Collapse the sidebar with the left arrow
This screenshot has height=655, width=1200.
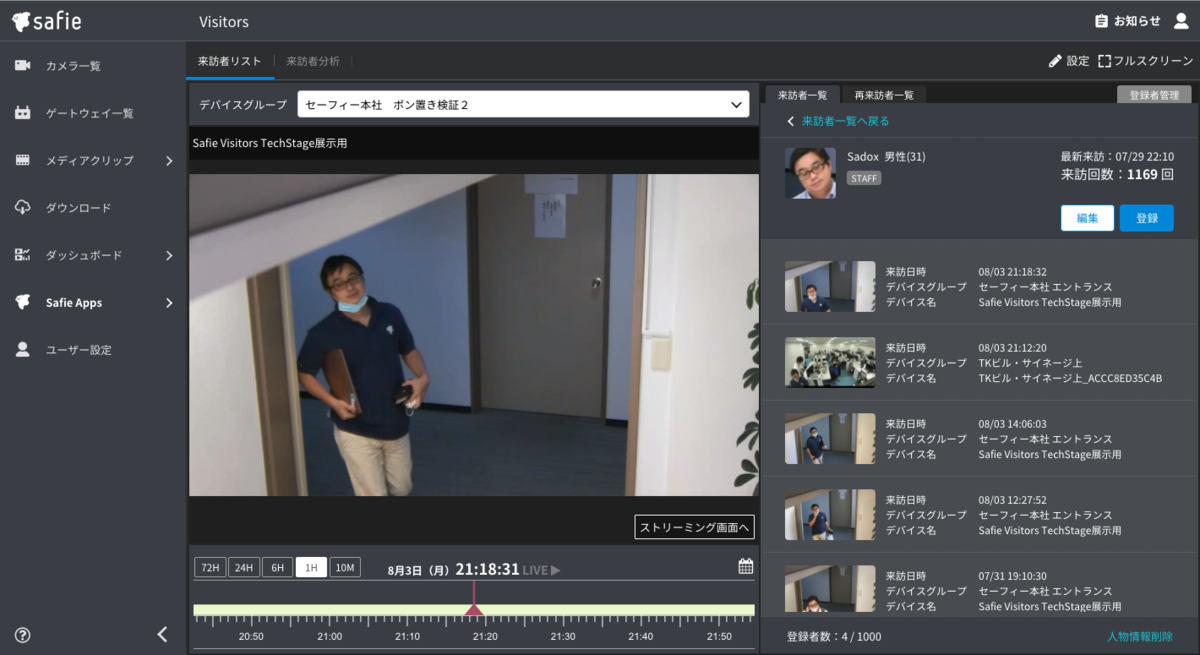(162, 634)
